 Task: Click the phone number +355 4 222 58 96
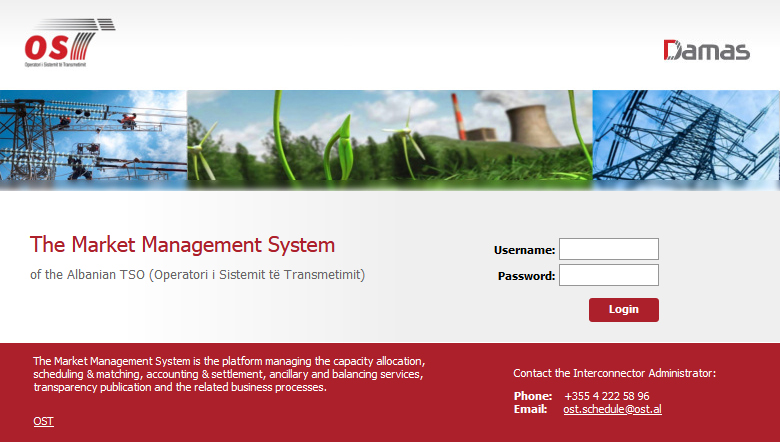pyautogui.click(x=606, y=396)
